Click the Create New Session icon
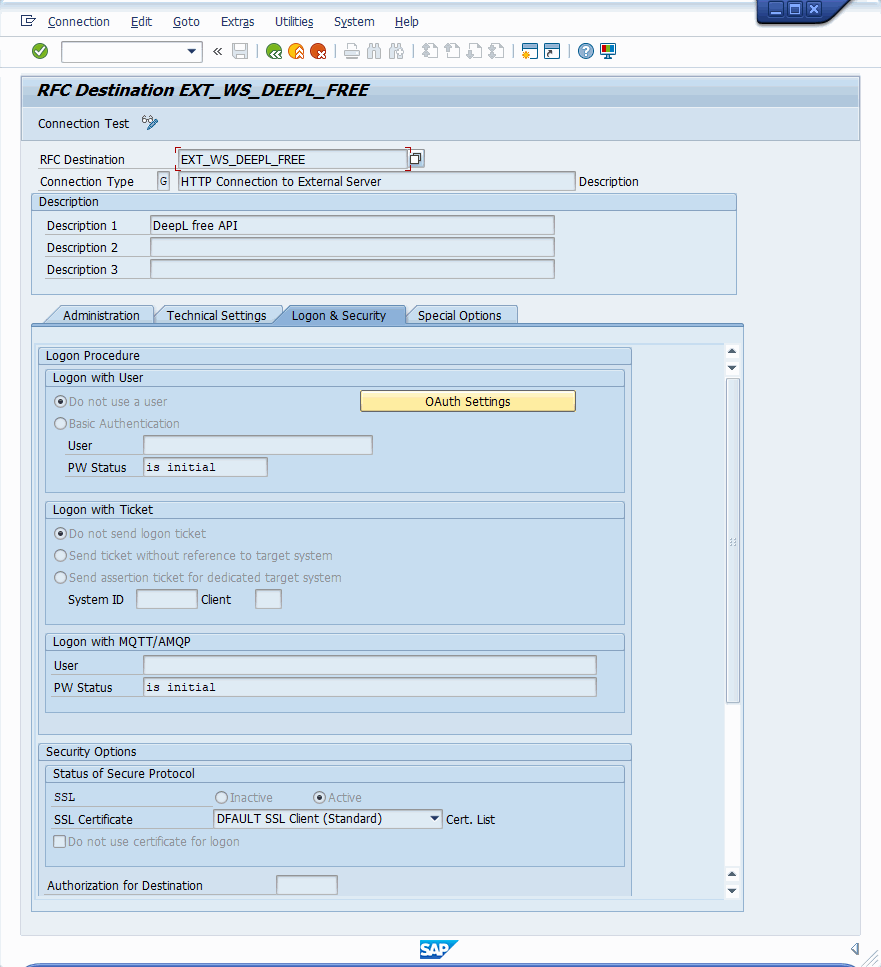Screen dimensions: 881x967 click(530, 51)
